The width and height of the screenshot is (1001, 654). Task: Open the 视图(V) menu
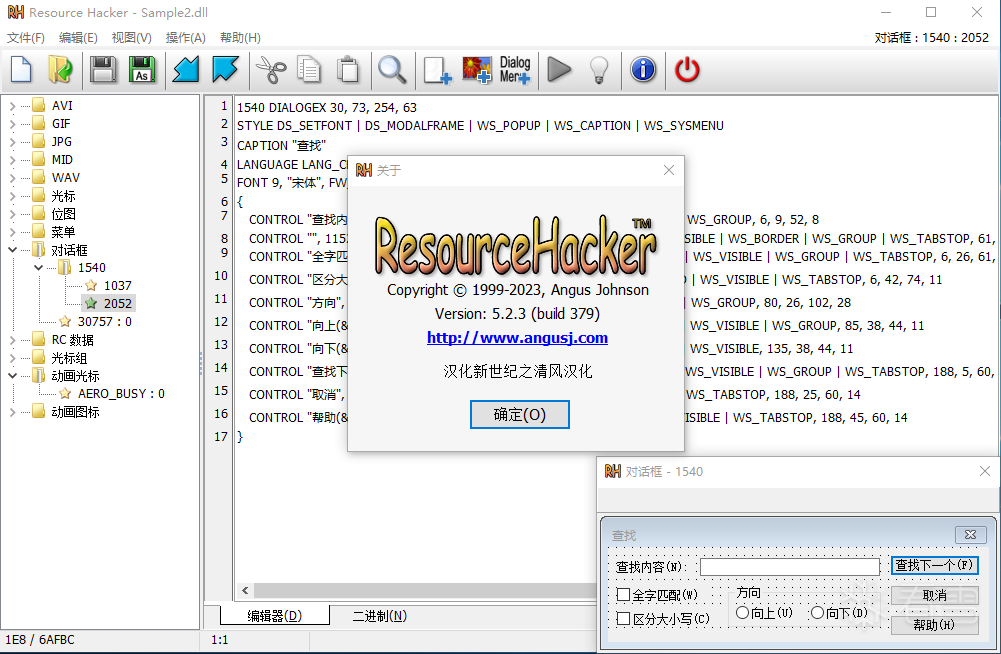tap(132, 38)
